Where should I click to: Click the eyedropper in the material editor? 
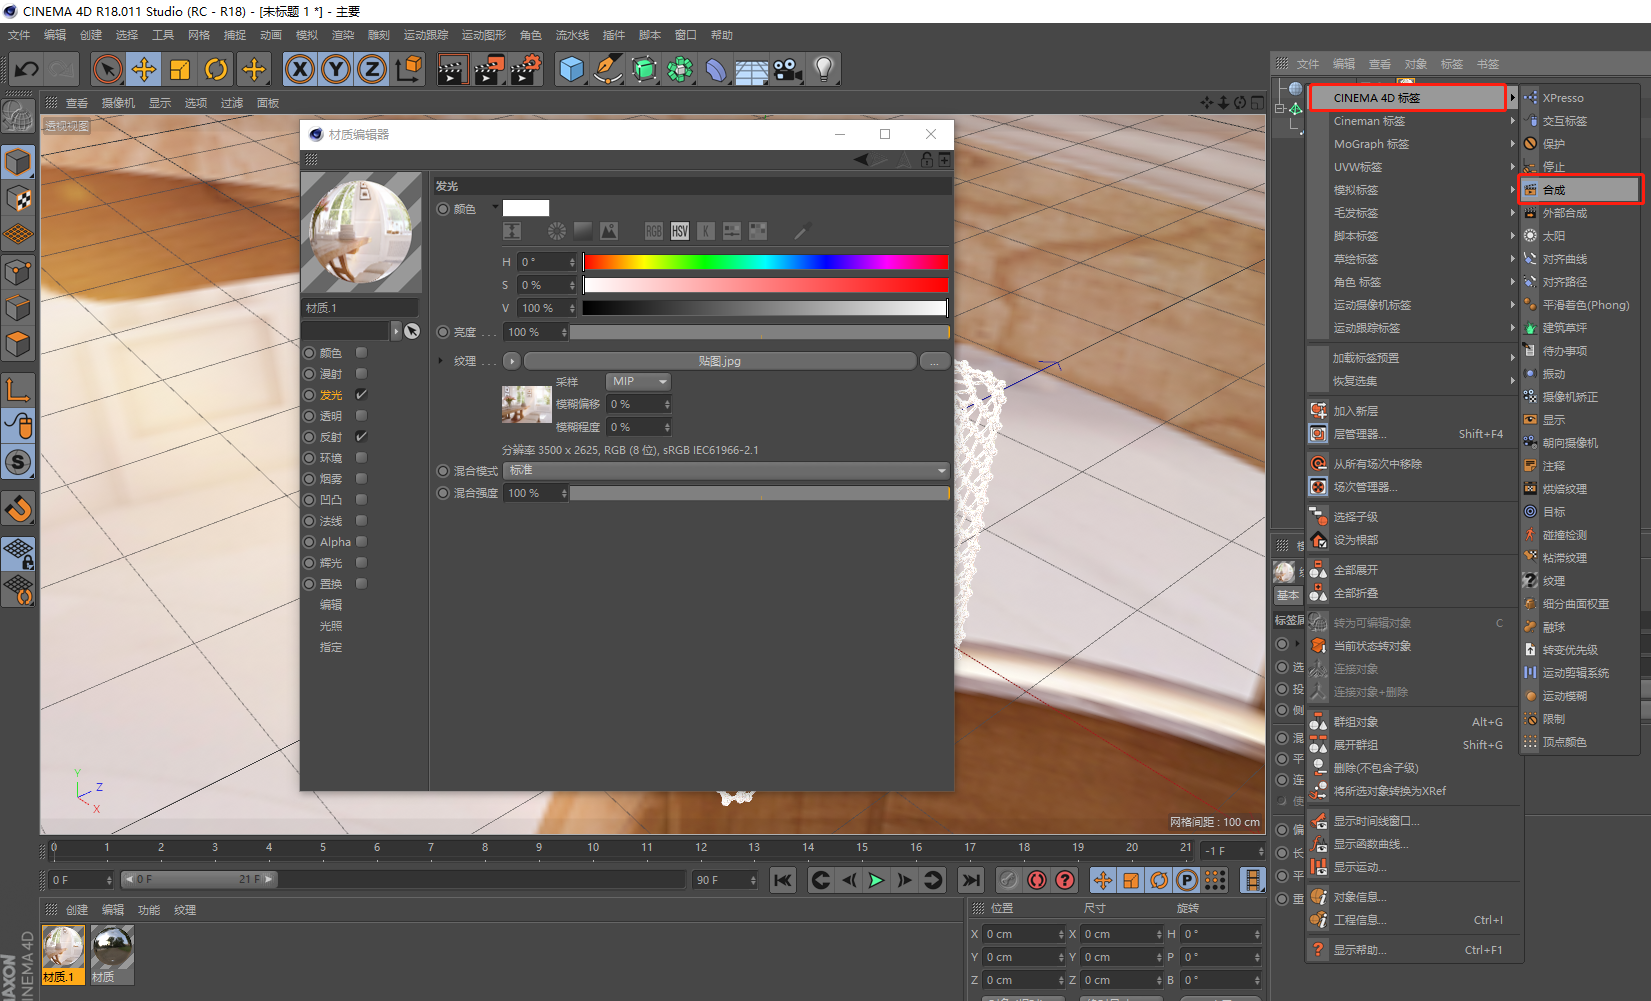802,231
